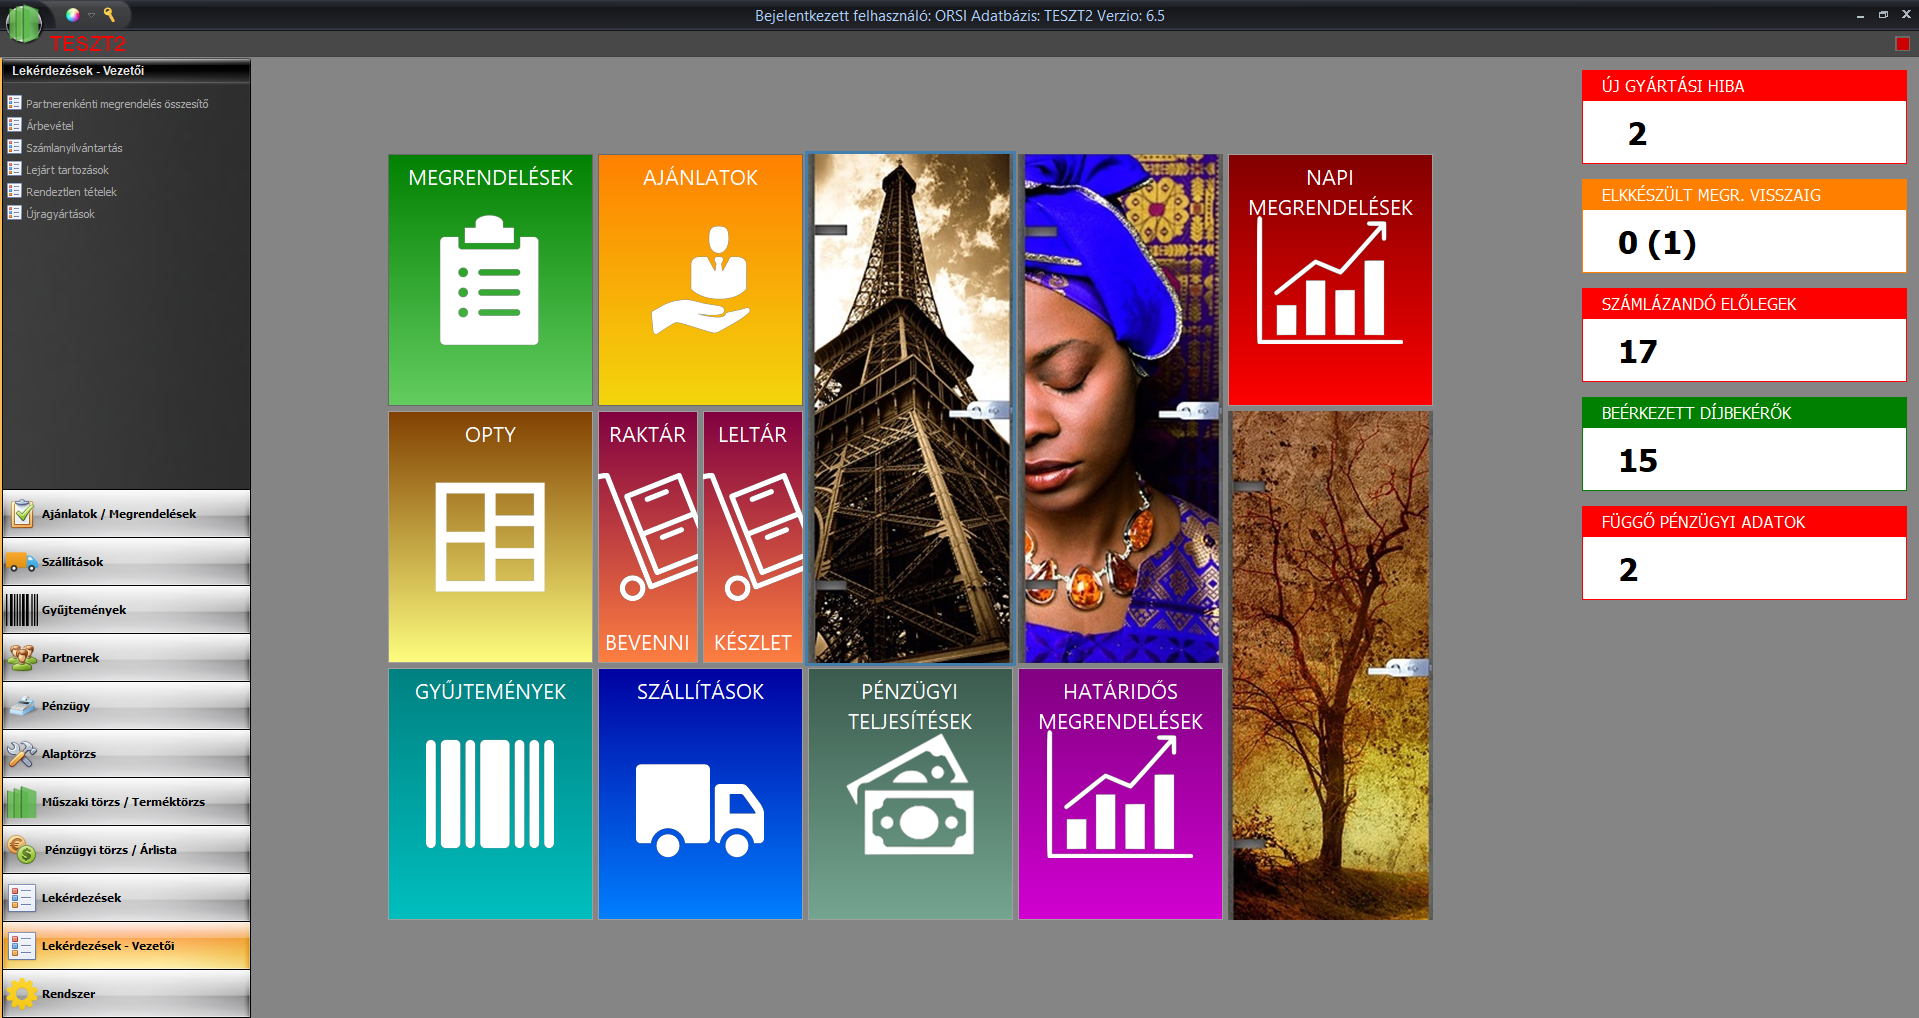Image resolution: width=1919 pixels, height=1018 pixels.
Task: Click the OPTY grid tile
Action: pyautogui.click(x=490, y=537)
